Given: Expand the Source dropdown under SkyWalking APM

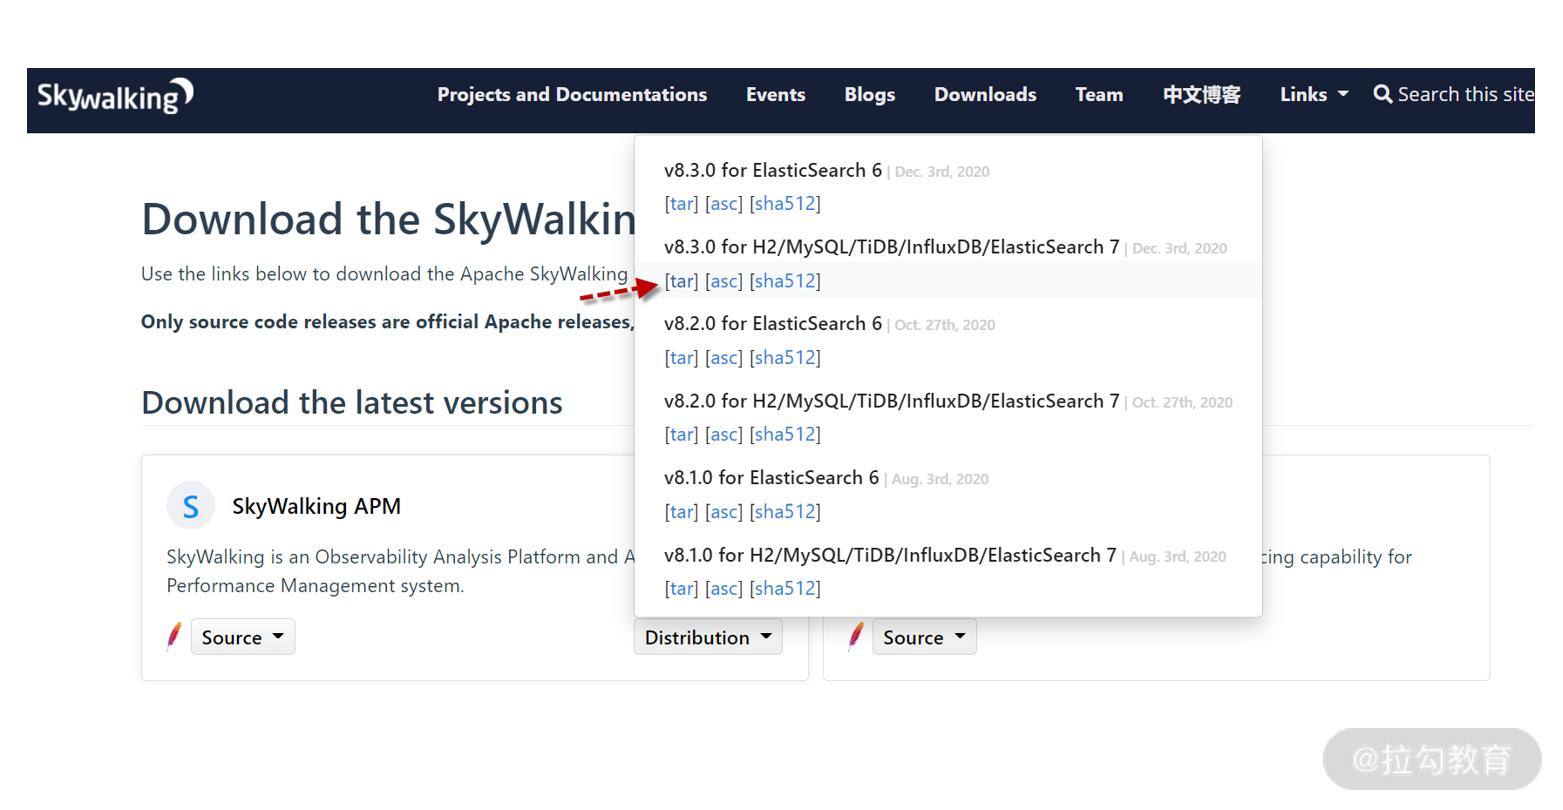Looking at the screenshot, I should point(243,637).
